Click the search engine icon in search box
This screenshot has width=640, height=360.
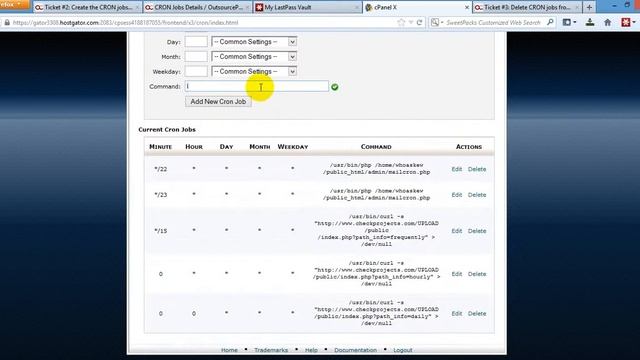(435, 22)
